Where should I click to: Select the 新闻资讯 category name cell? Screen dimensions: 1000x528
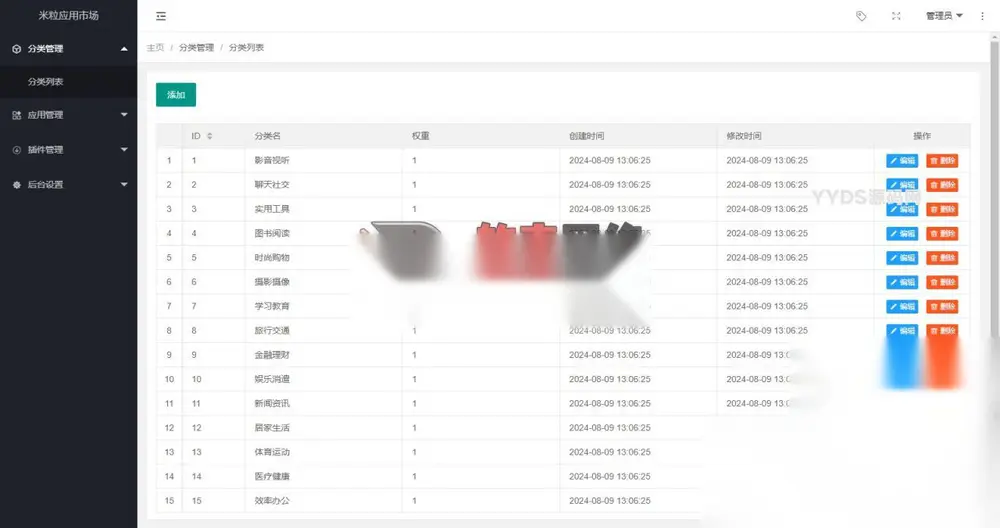pyautogui.click(x=323, y=403)
